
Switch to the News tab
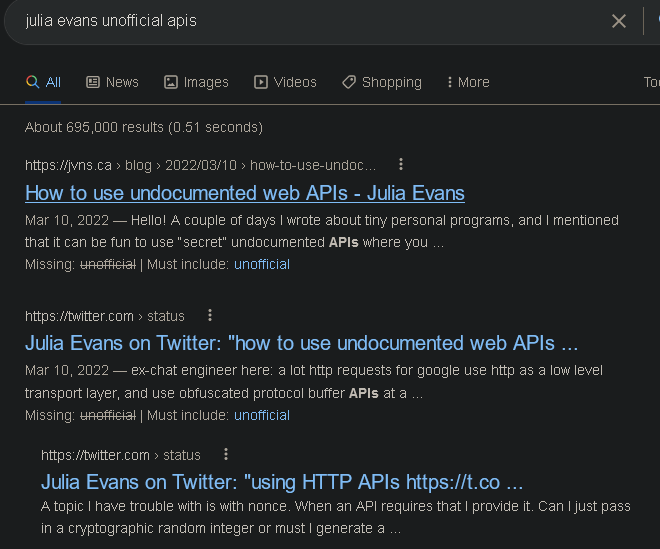point(112,82)
